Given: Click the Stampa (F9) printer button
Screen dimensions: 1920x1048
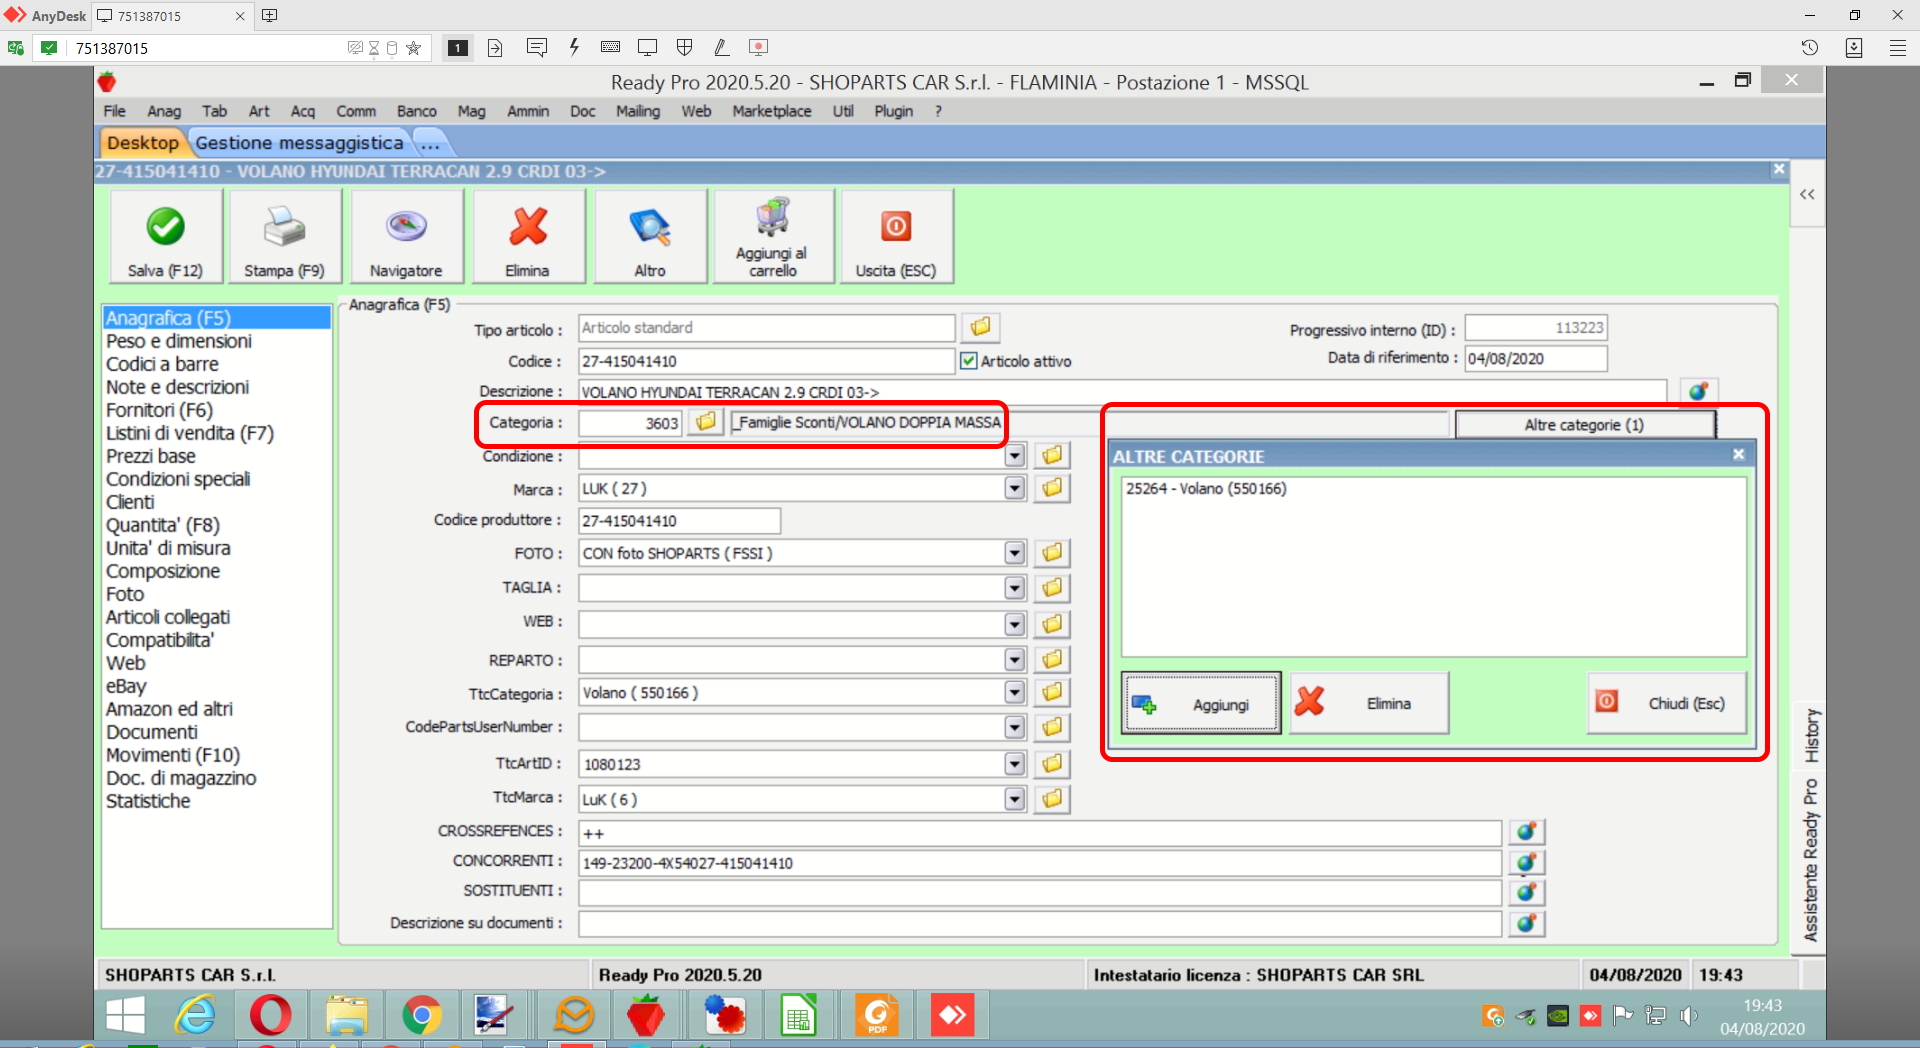Looking at the screenshot, I should pos(285,237).
